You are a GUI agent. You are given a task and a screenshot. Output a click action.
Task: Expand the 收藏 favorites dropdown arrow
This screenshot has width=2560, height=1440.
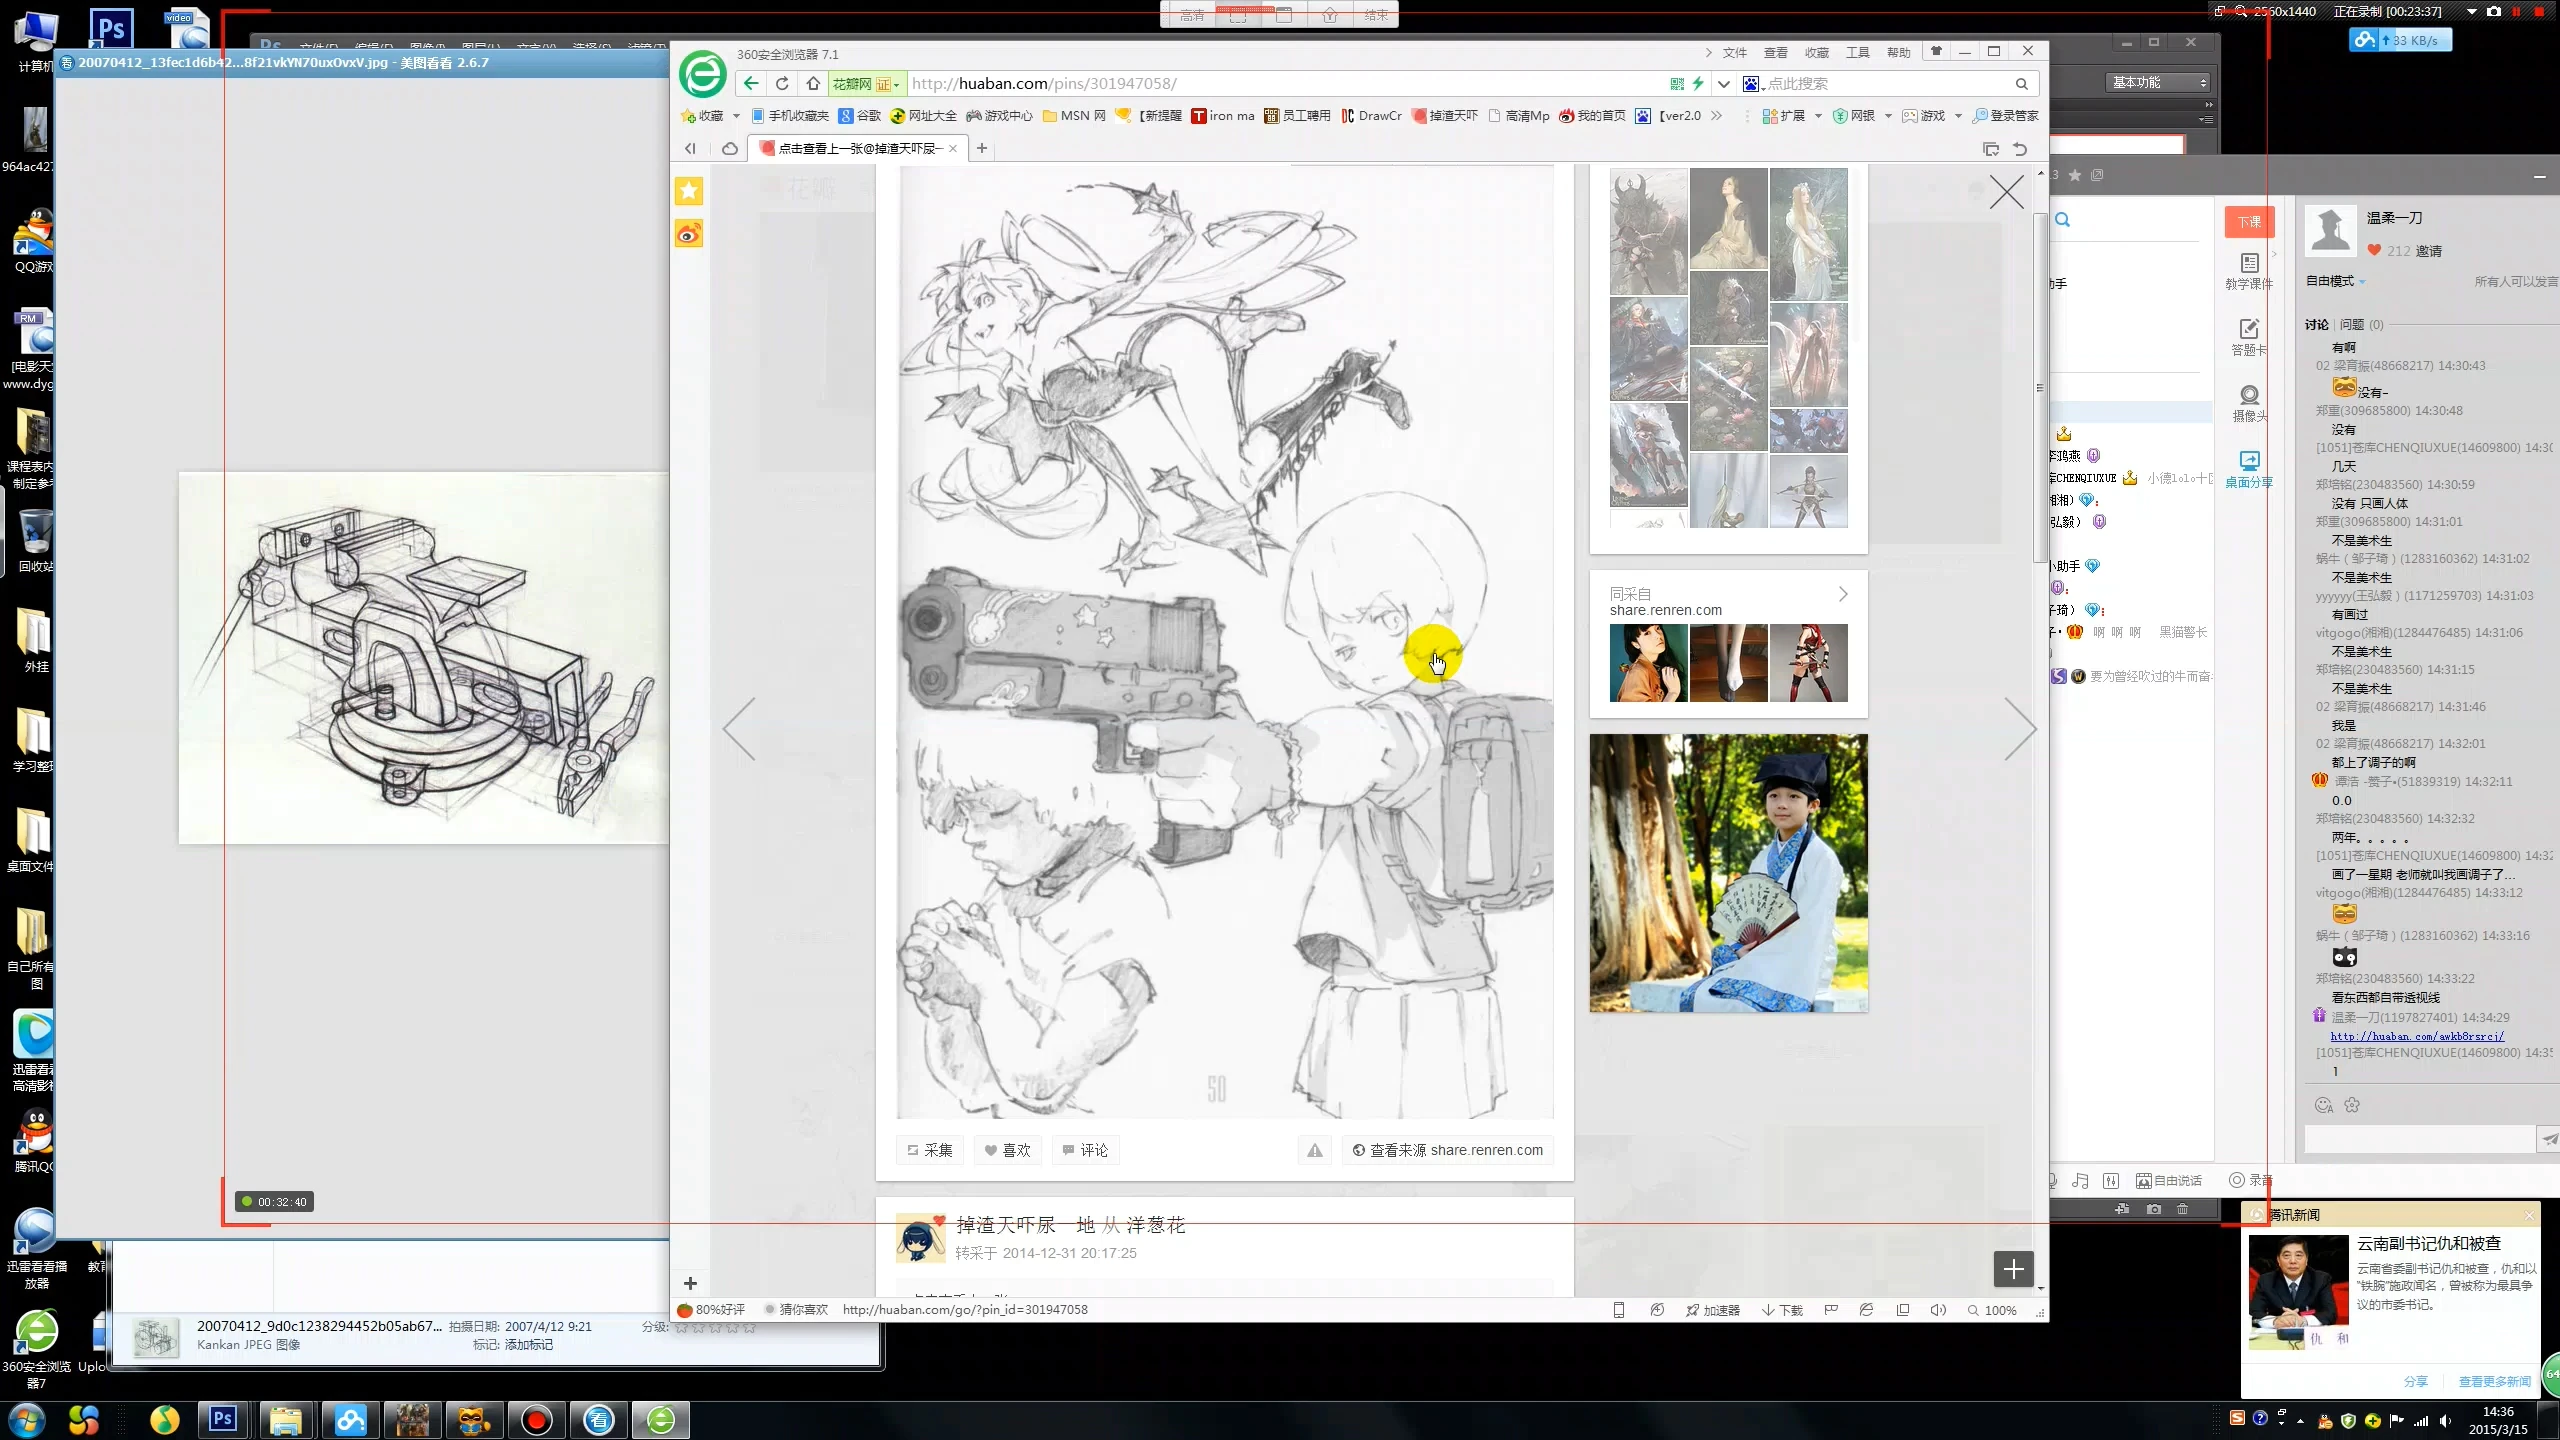(x=736, y=116)
